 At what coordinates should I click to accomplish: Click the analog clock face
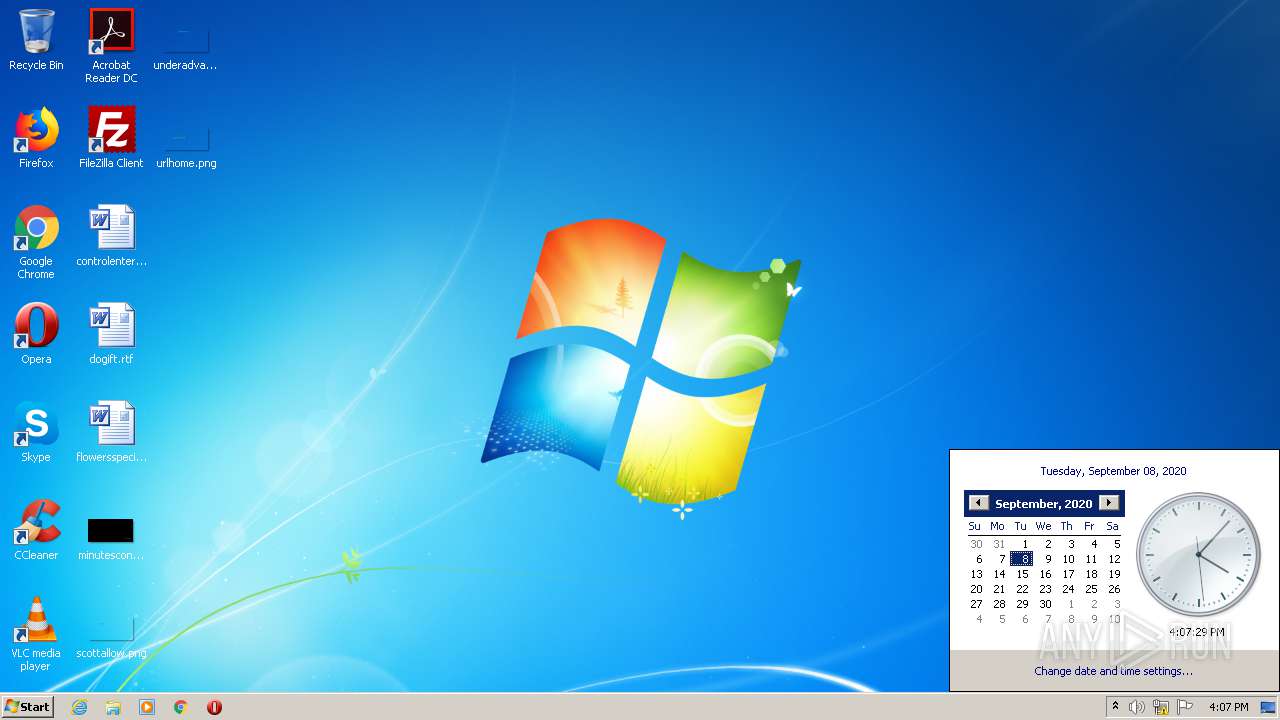(1198, 554)
